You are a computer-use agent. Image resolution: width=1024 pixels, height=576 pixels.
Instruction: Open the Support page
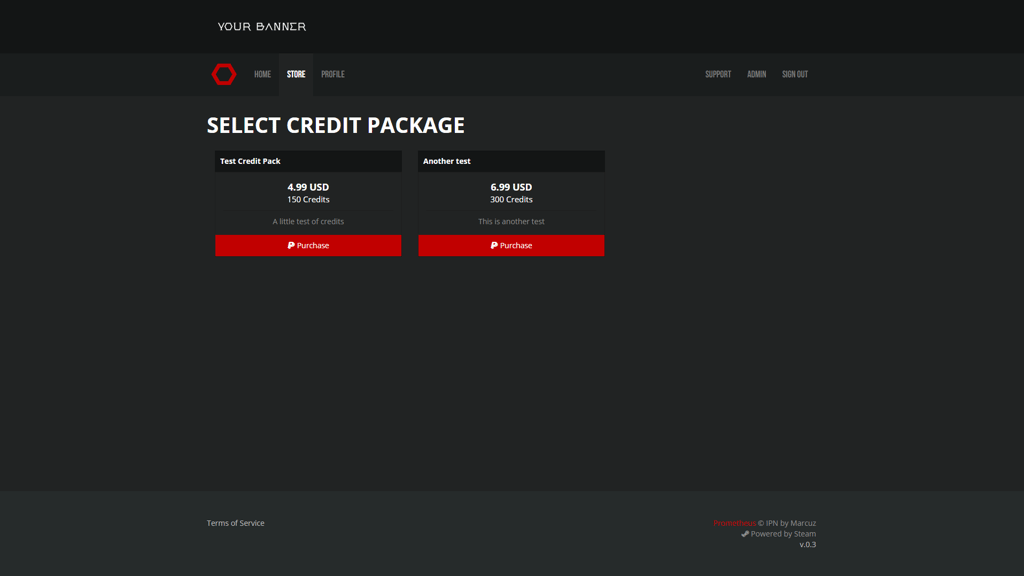(718, 74)
